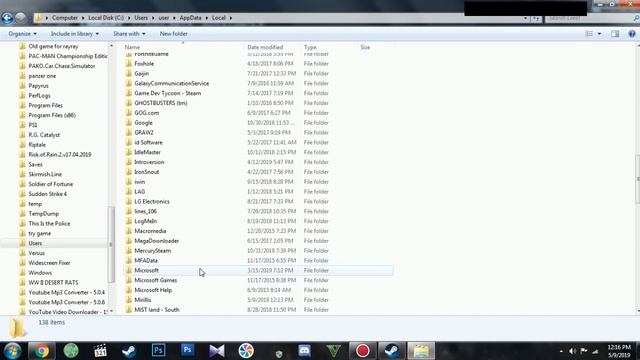Viewport: 640px width, 360px height.
Task: Select This Is the Police tree folder
Action: pyautogui.click(x=49, y=223)
